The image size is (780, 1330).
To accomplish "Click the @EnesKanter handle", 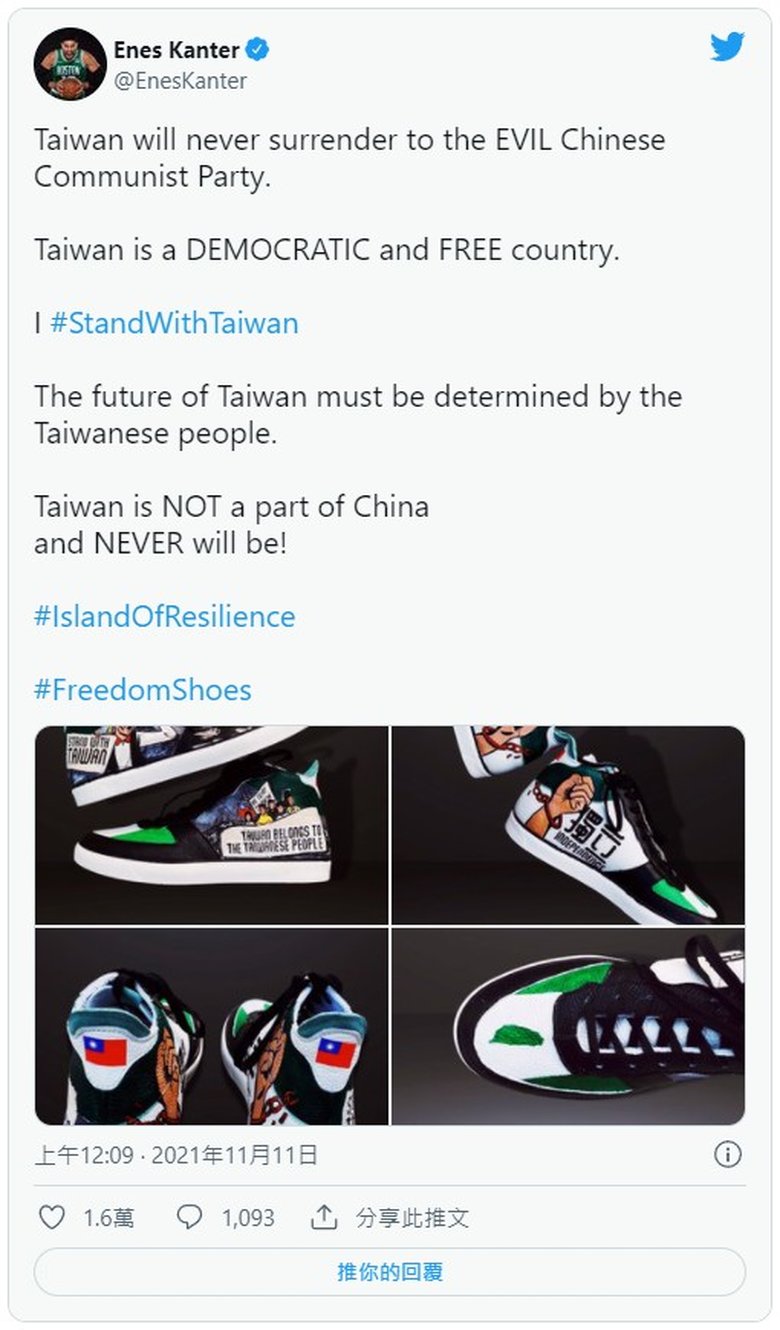I will 180,81.
